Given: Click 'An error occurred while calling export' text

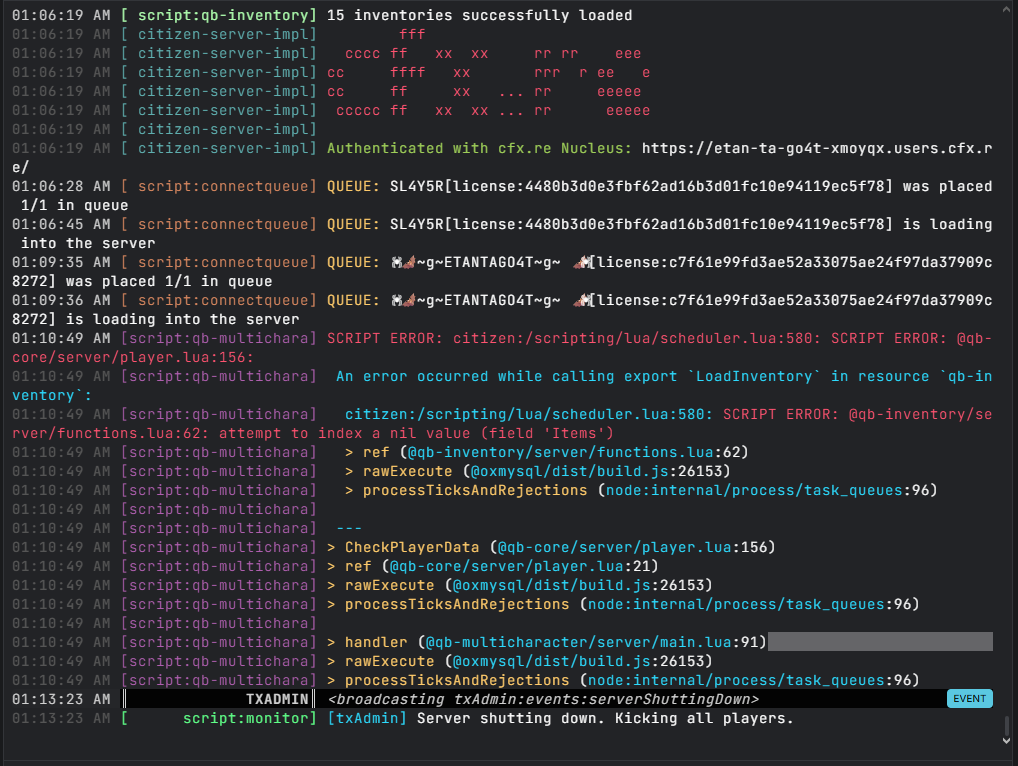Looking at the screenshot, I should 506,376.
